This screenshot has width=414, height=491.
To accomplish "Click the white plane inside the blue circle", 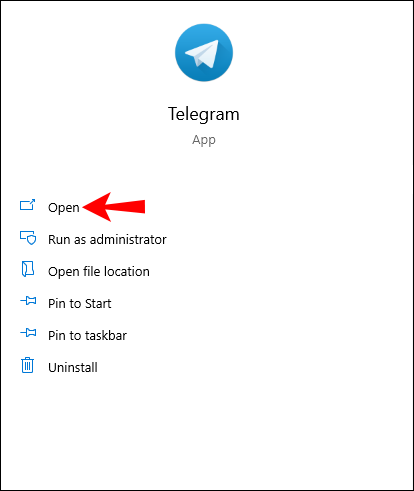I will (x=202, y=53).
